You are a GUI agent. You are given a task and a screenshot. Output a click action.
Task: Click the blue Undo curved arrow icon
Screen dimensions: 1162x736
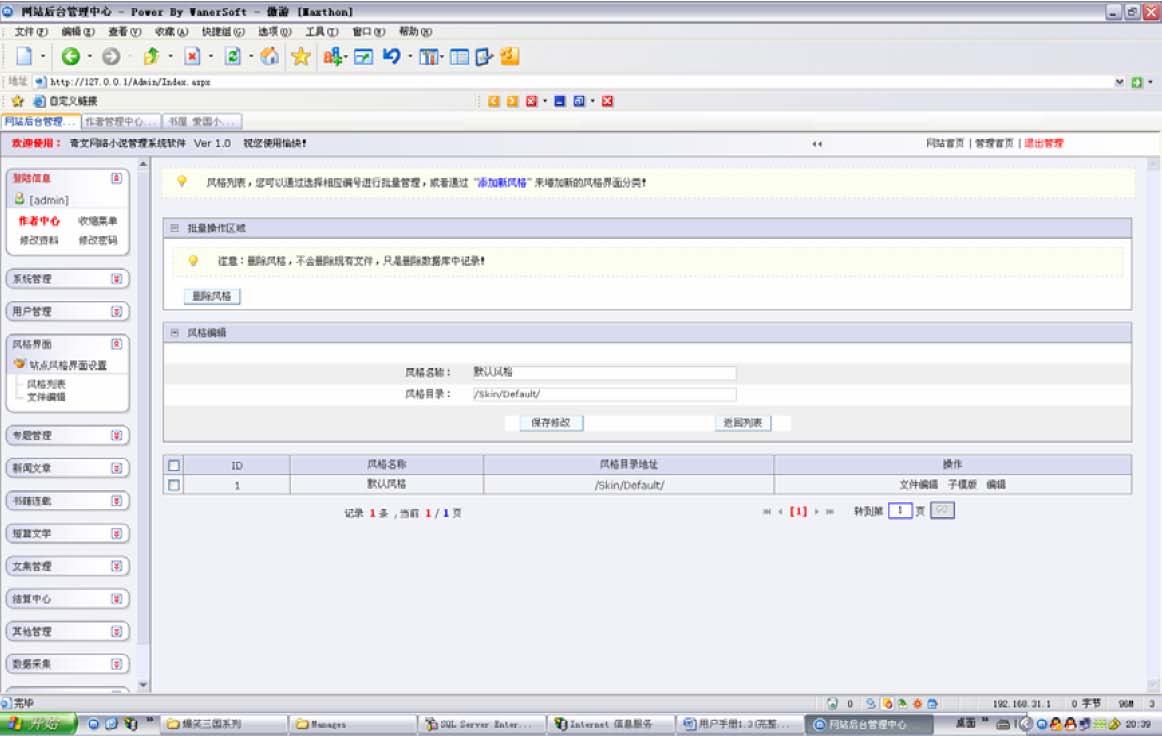(x=391, y=56)
